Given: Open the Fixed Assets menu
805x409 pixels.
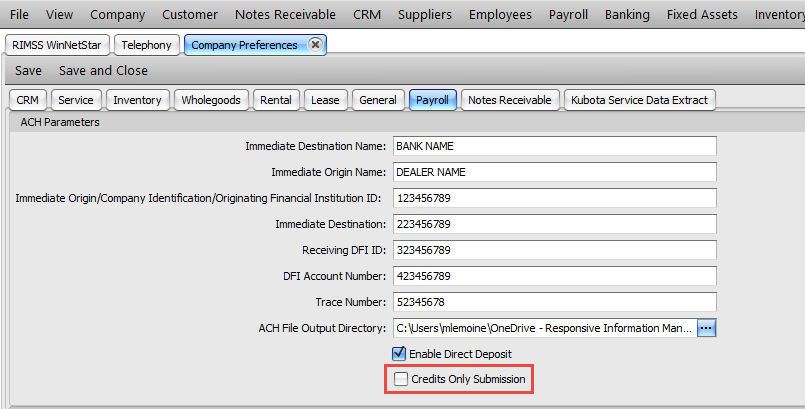Looking at the screenshot, I should pyautogui.click(x=702, y=15).
